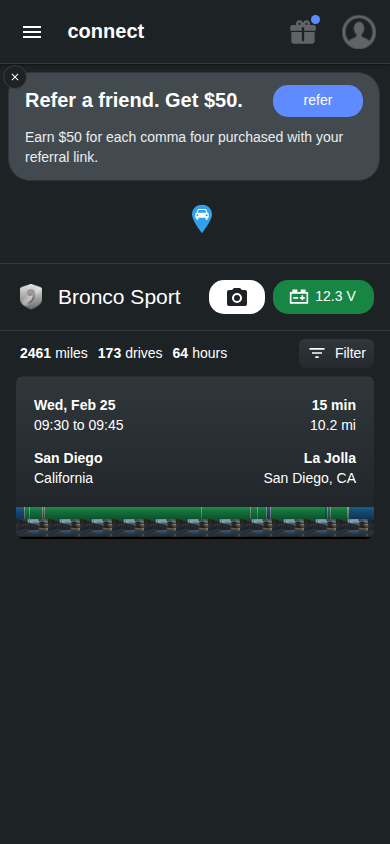The width and height of the screenshot is (390, 844).
Task: Click the Bronco Sport device name
Action: [x=119, y=297]
